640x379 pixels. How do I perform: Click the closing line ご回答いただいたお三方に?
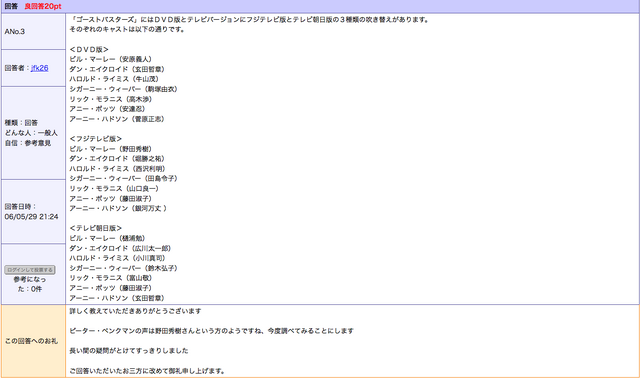[147, 371]
